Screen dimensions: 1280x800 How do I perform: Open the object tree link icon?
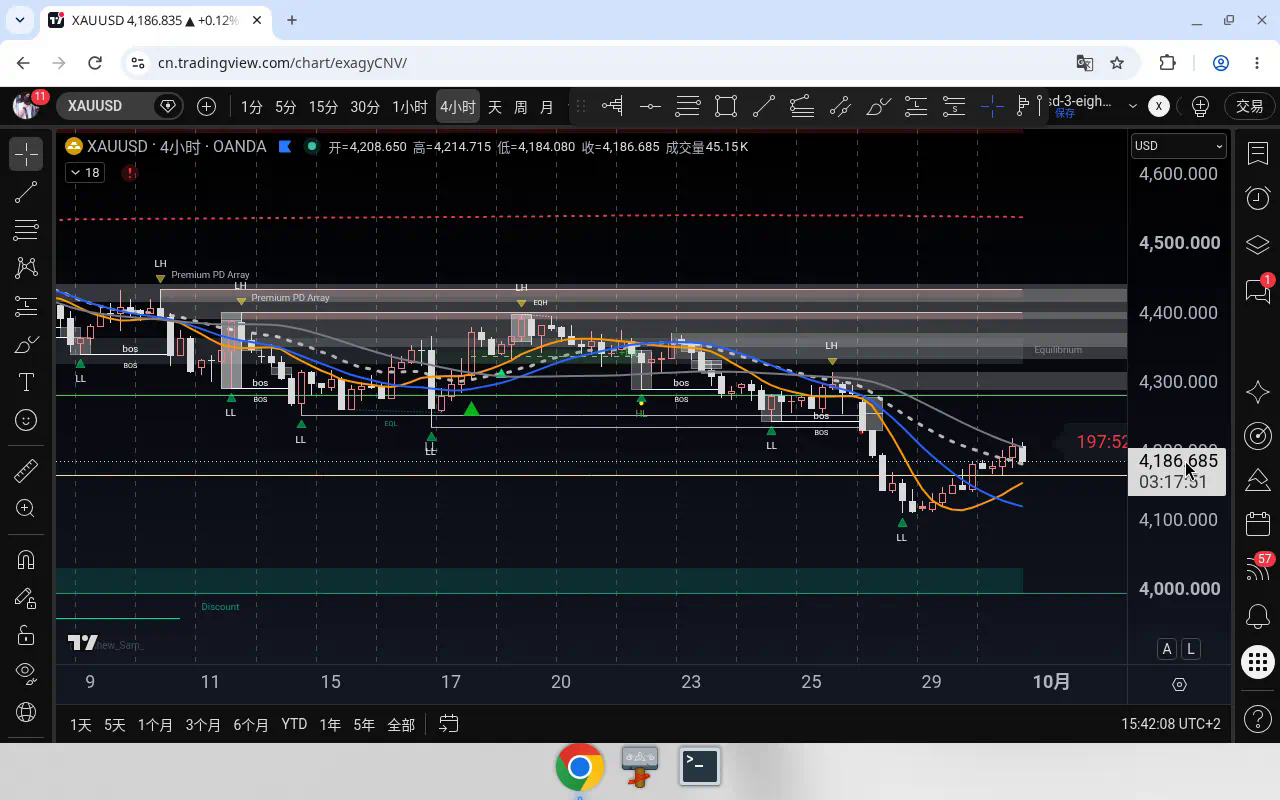pos(26,712)
